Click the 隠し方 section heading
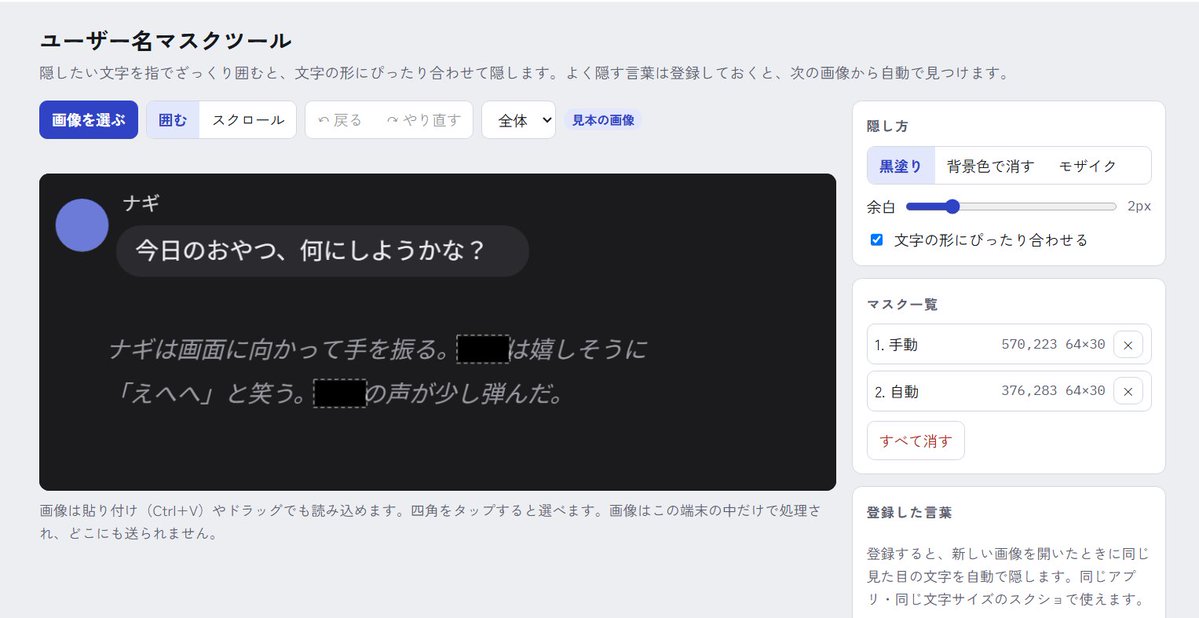1199x618 pixels. click(x=888, y=126)
